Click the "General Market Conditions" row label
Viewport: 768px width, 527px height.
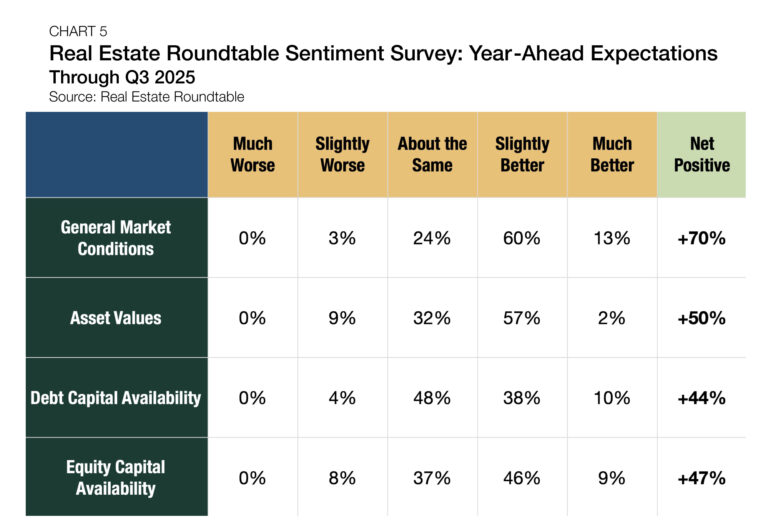click(116, 237)
